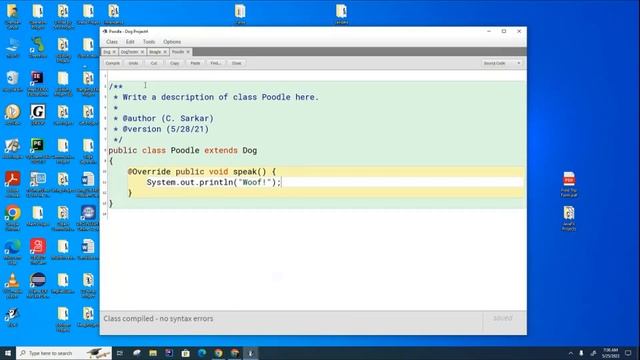Click the Undo toolbar button

click(x=133, y=63)
